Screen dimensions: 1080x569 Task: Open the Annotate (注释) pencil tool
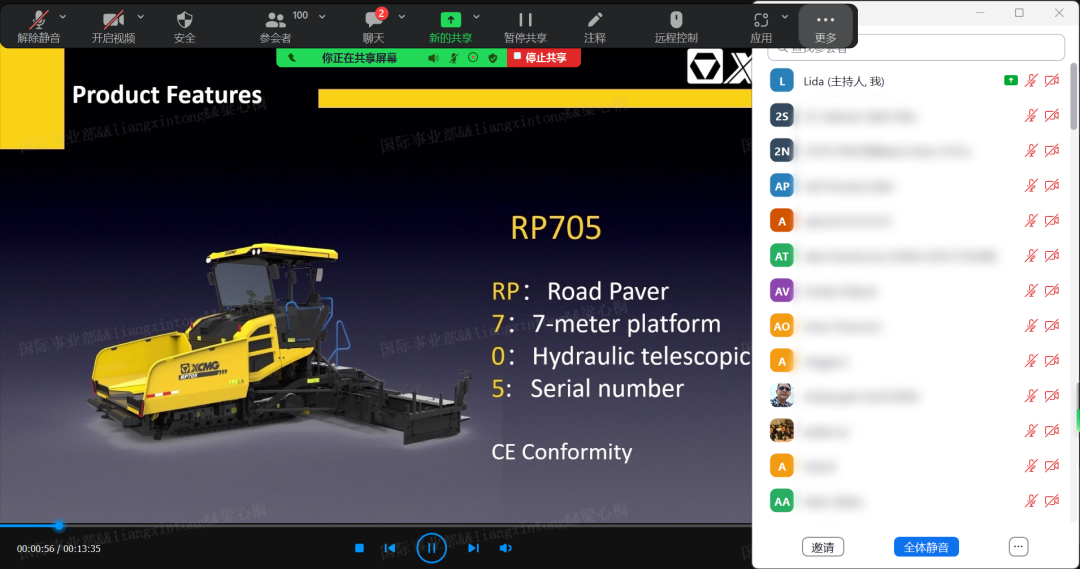pyautogui.click(x=595, y=20)
